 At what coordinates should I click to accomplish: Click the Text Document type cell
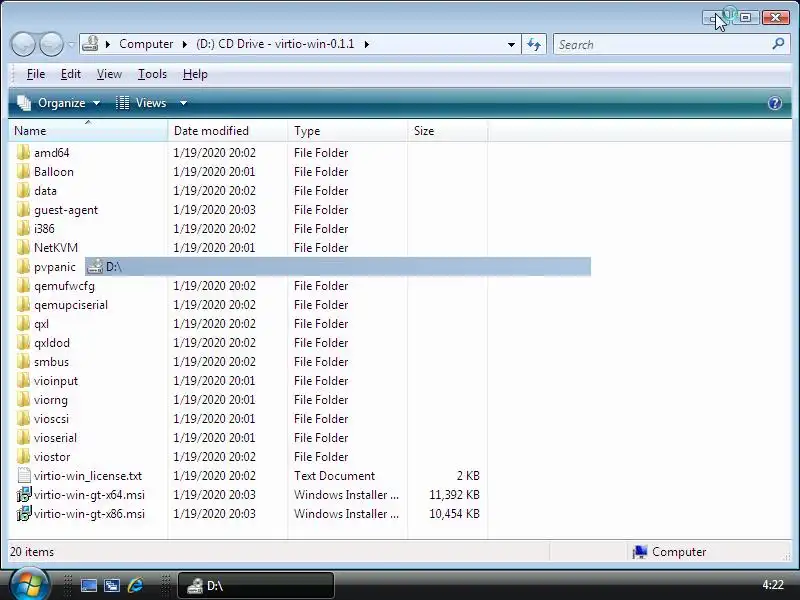pos(334,476)
